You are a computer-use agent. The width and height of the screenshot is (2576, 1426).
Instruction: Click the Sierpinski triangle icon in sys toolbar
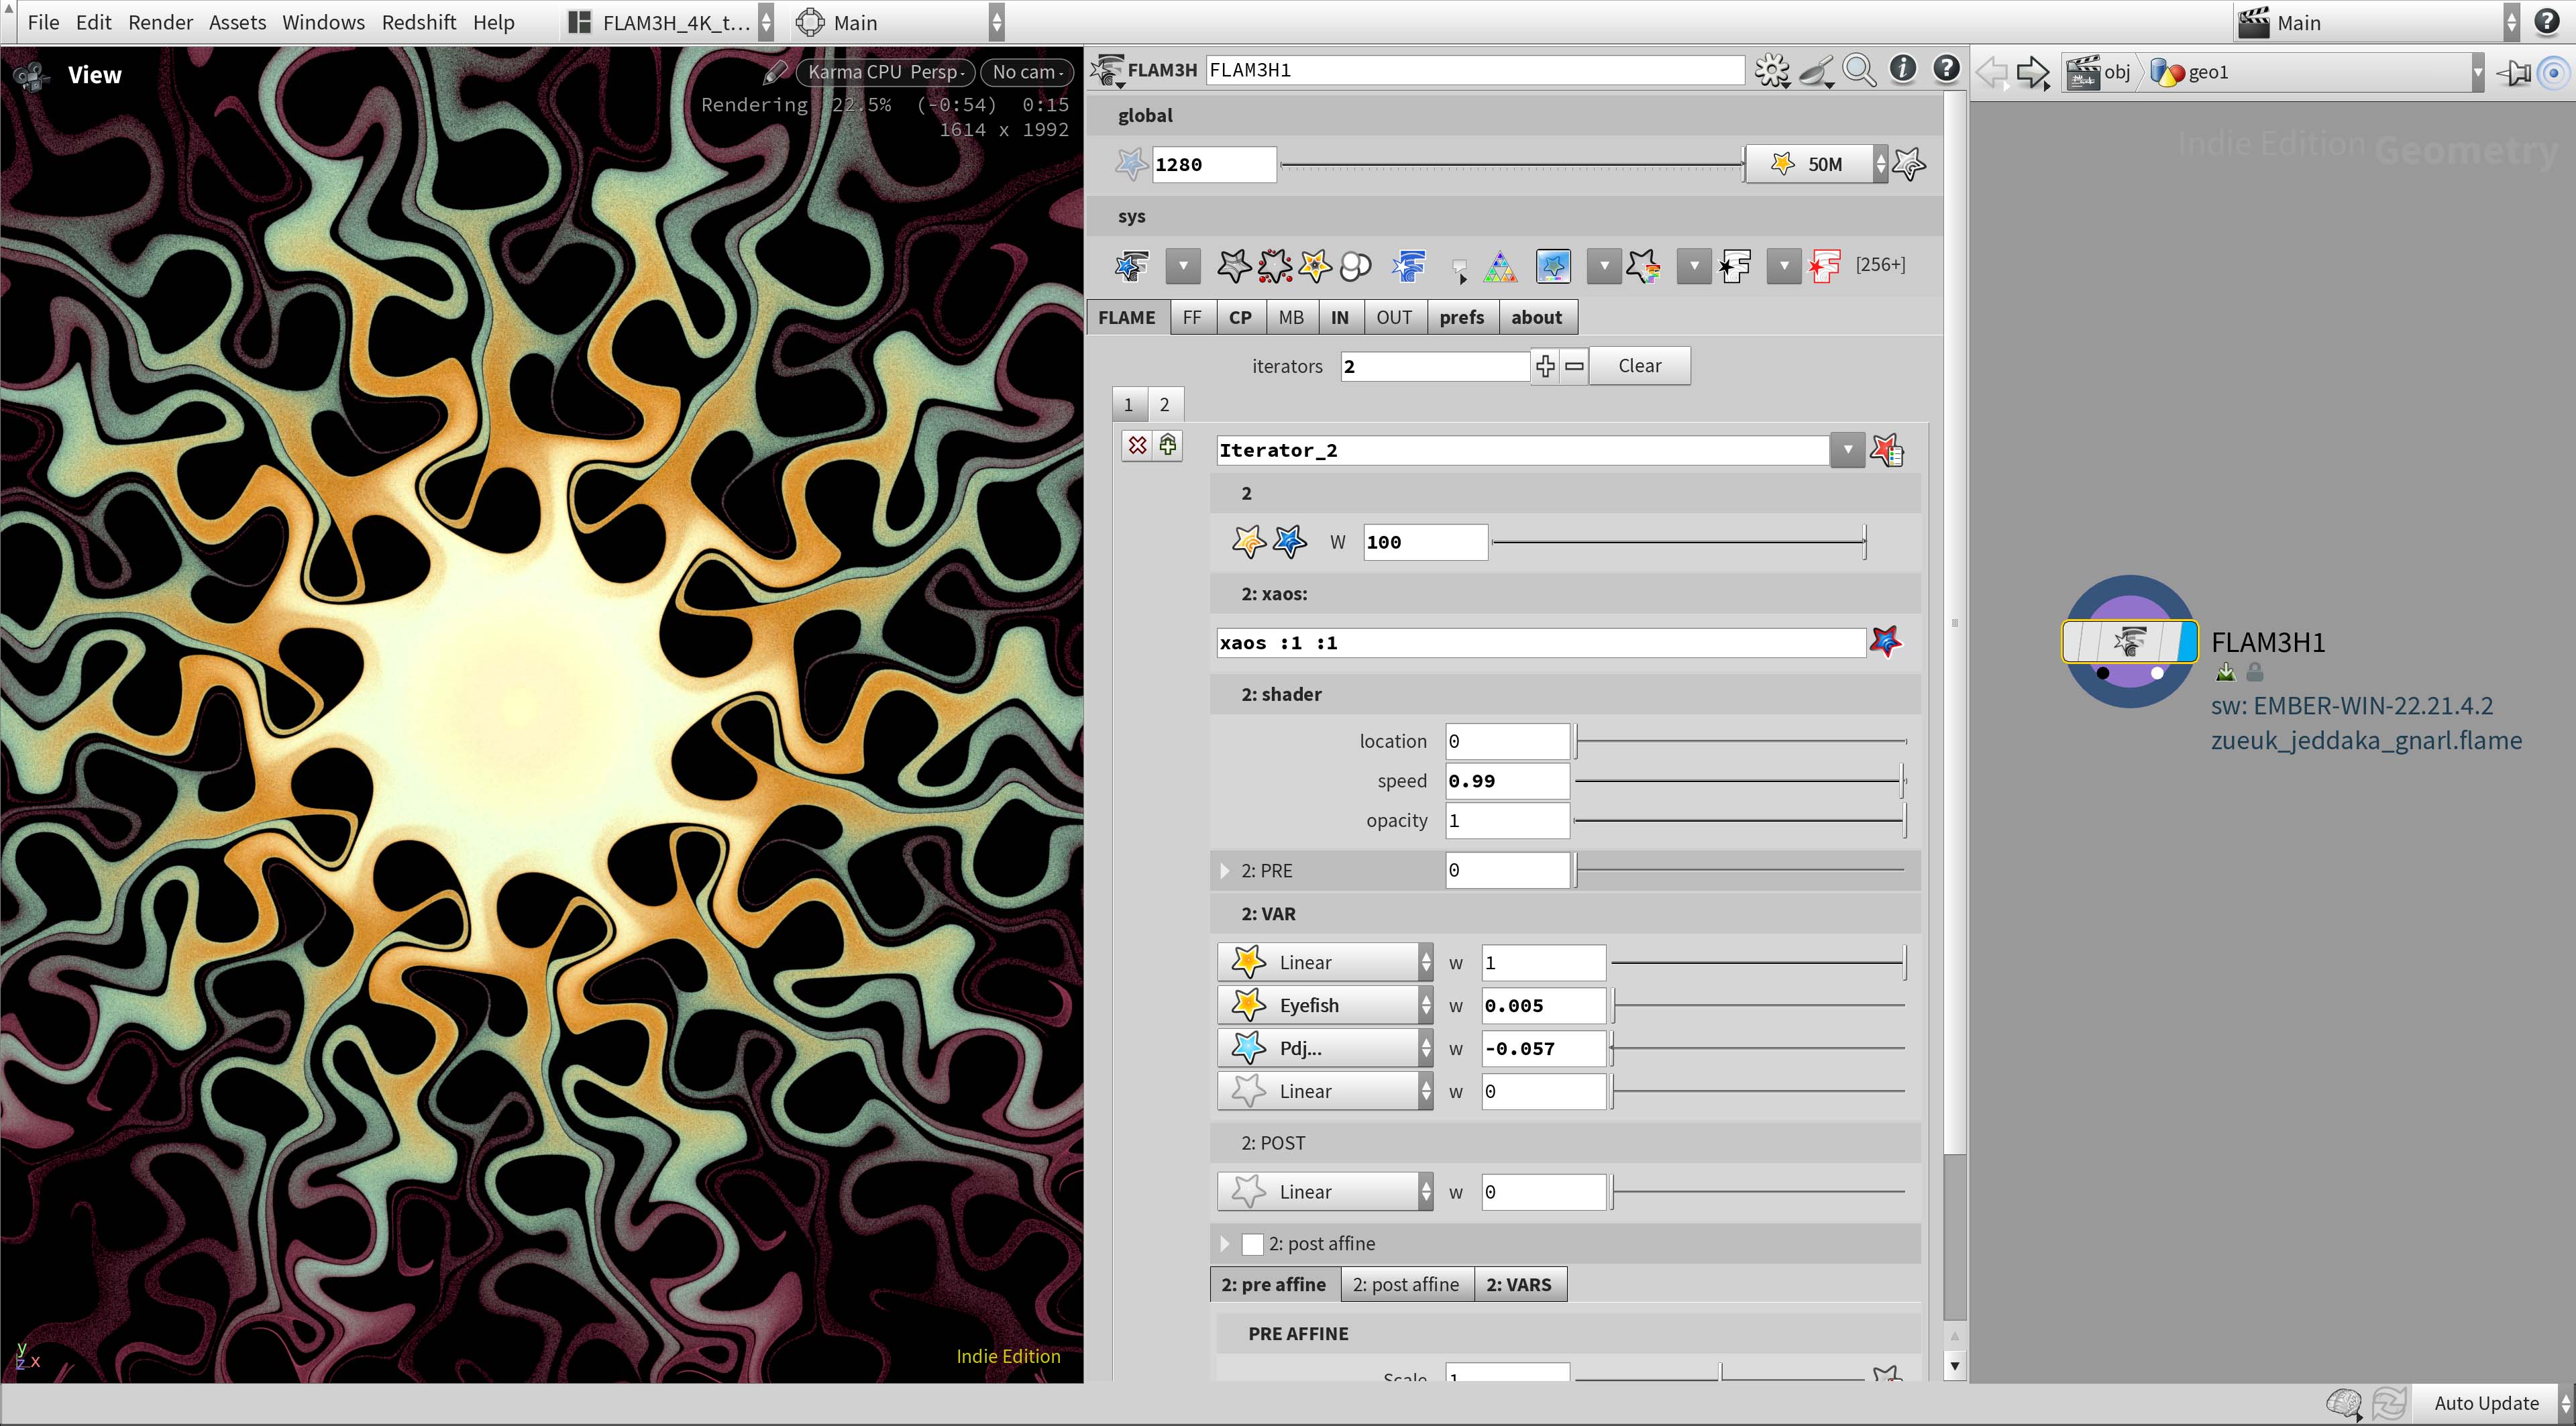1499,266
